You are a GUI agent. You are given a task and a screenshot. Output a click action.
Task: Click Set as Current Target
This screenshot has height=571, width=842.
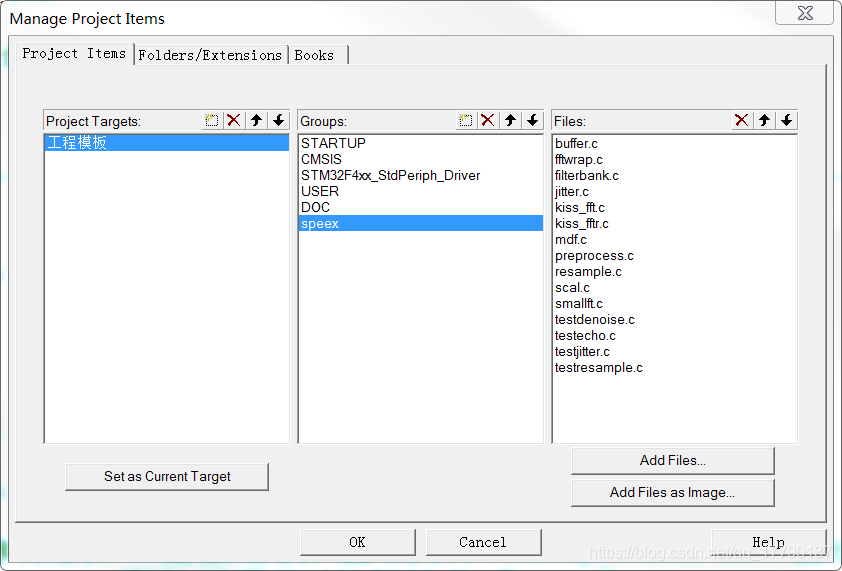pyautogui.click(x=167, y=476)
